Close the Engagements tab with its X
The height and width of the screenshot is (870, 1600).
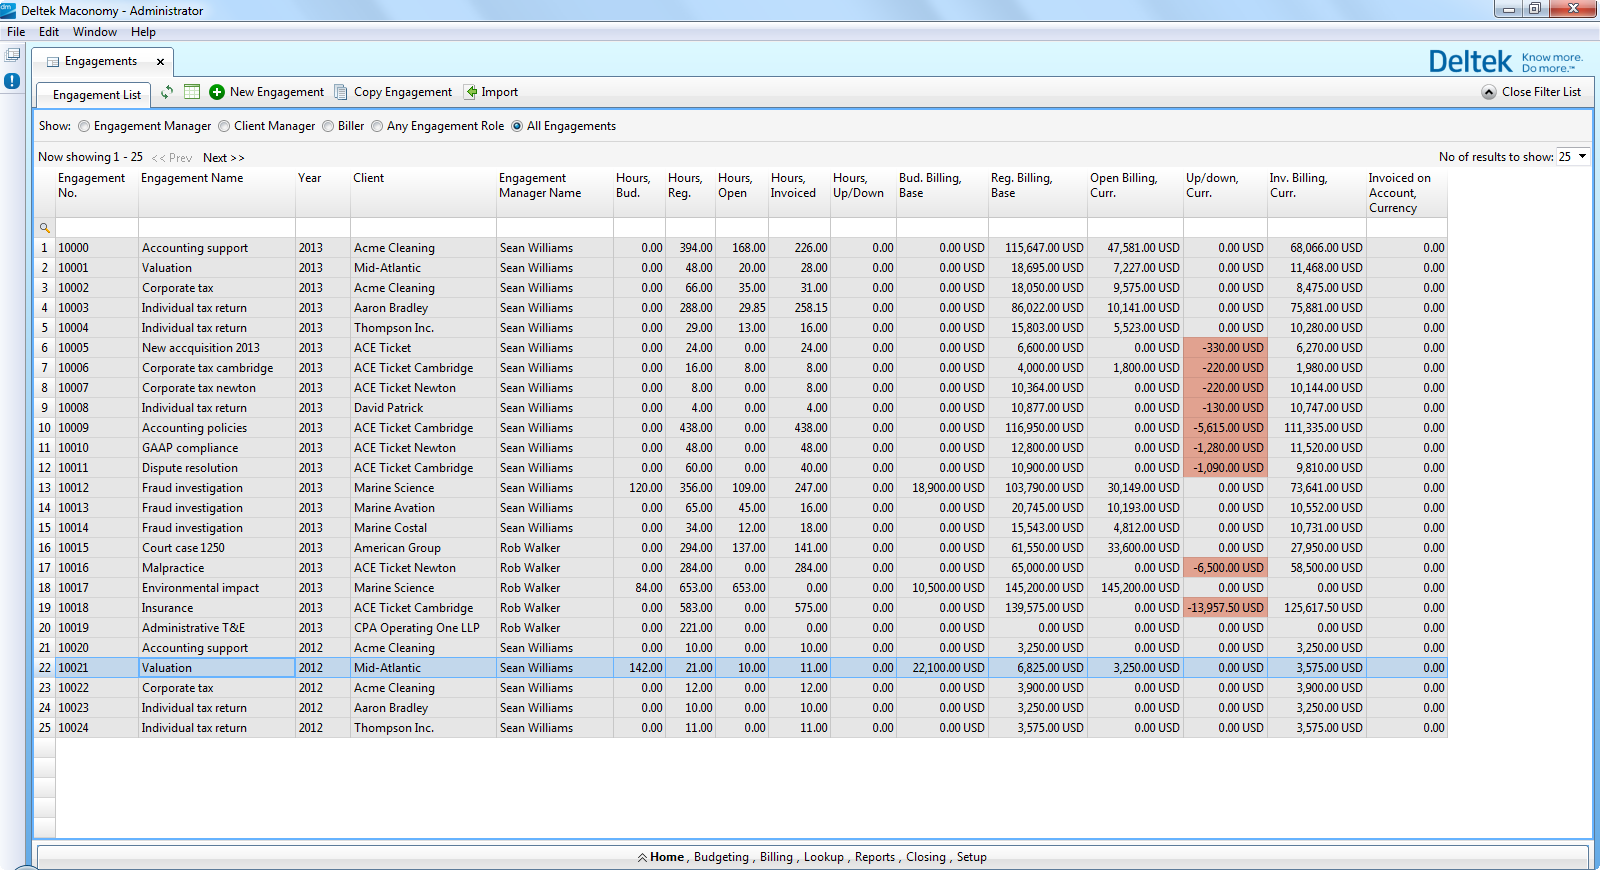tap(160, 62)
